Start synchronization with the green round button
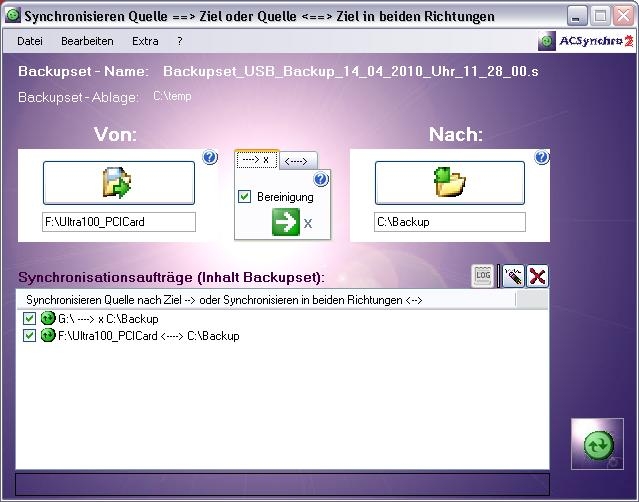 [598, 445]
